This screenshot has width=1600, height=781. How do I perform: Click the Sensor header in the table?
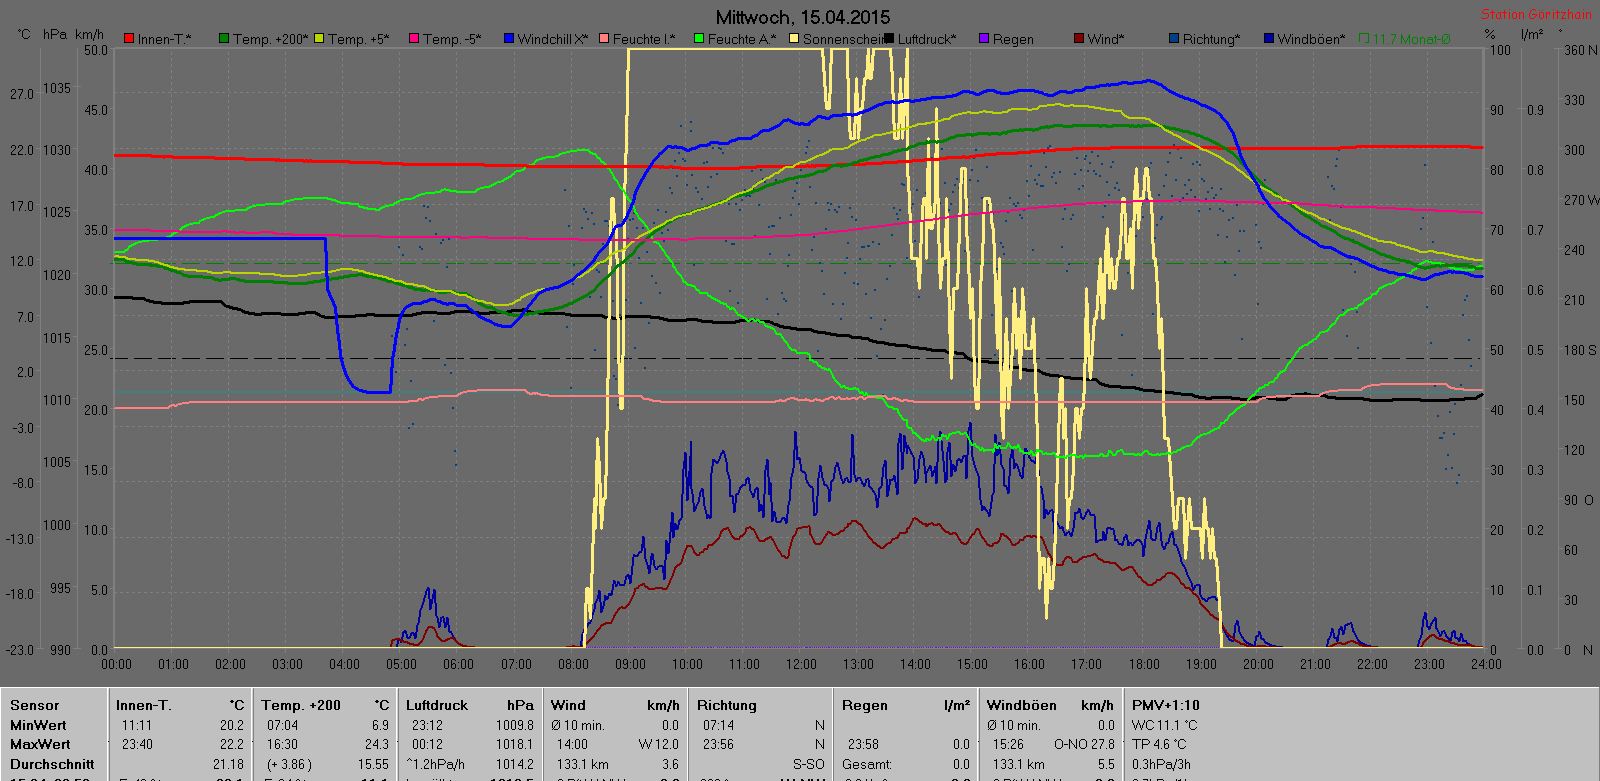point(35,705)
